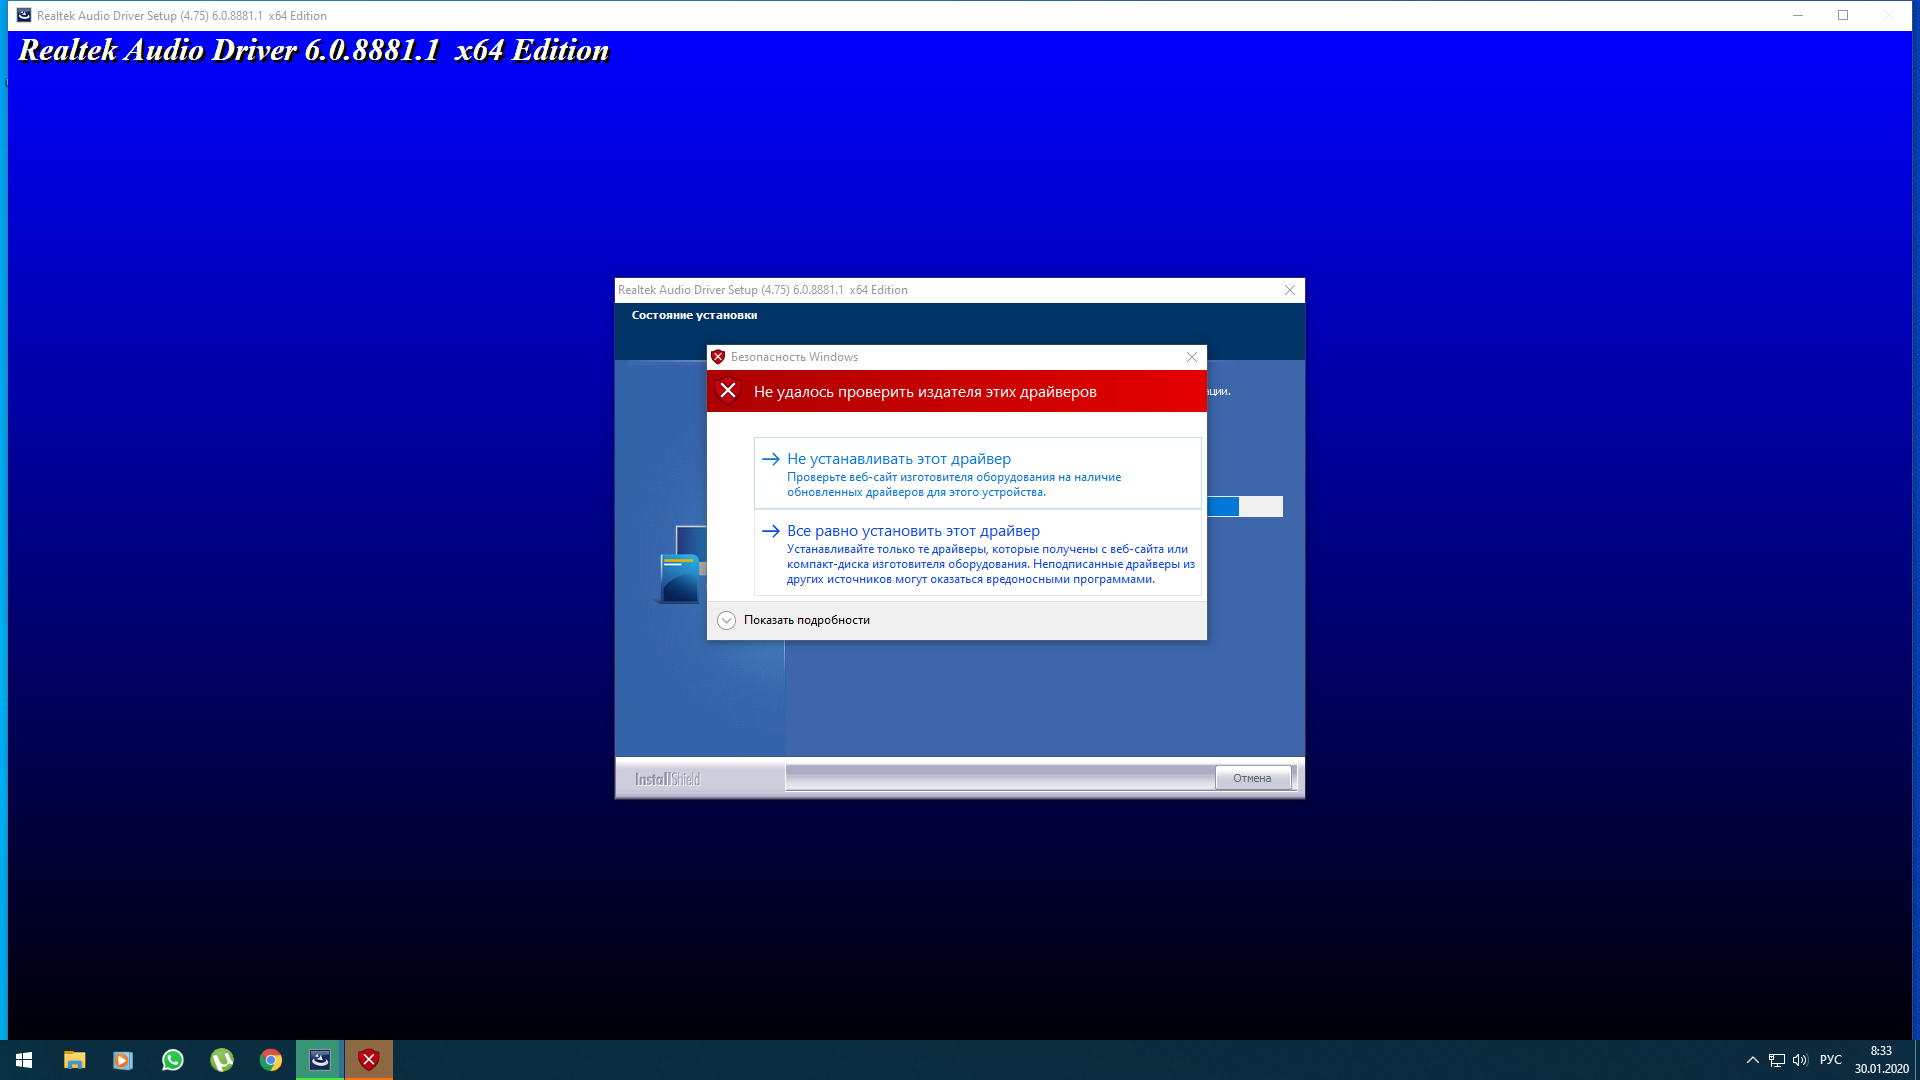1920x1080 pixels.
Task: Open network status tray icon
Action: [1776, 1060]
